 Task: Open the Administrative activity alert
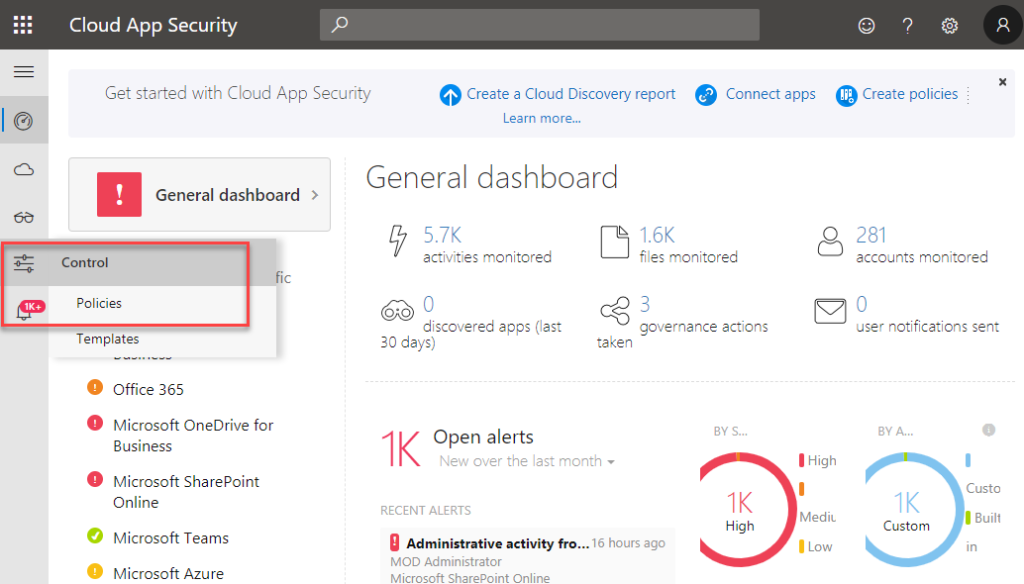[498, 543]
